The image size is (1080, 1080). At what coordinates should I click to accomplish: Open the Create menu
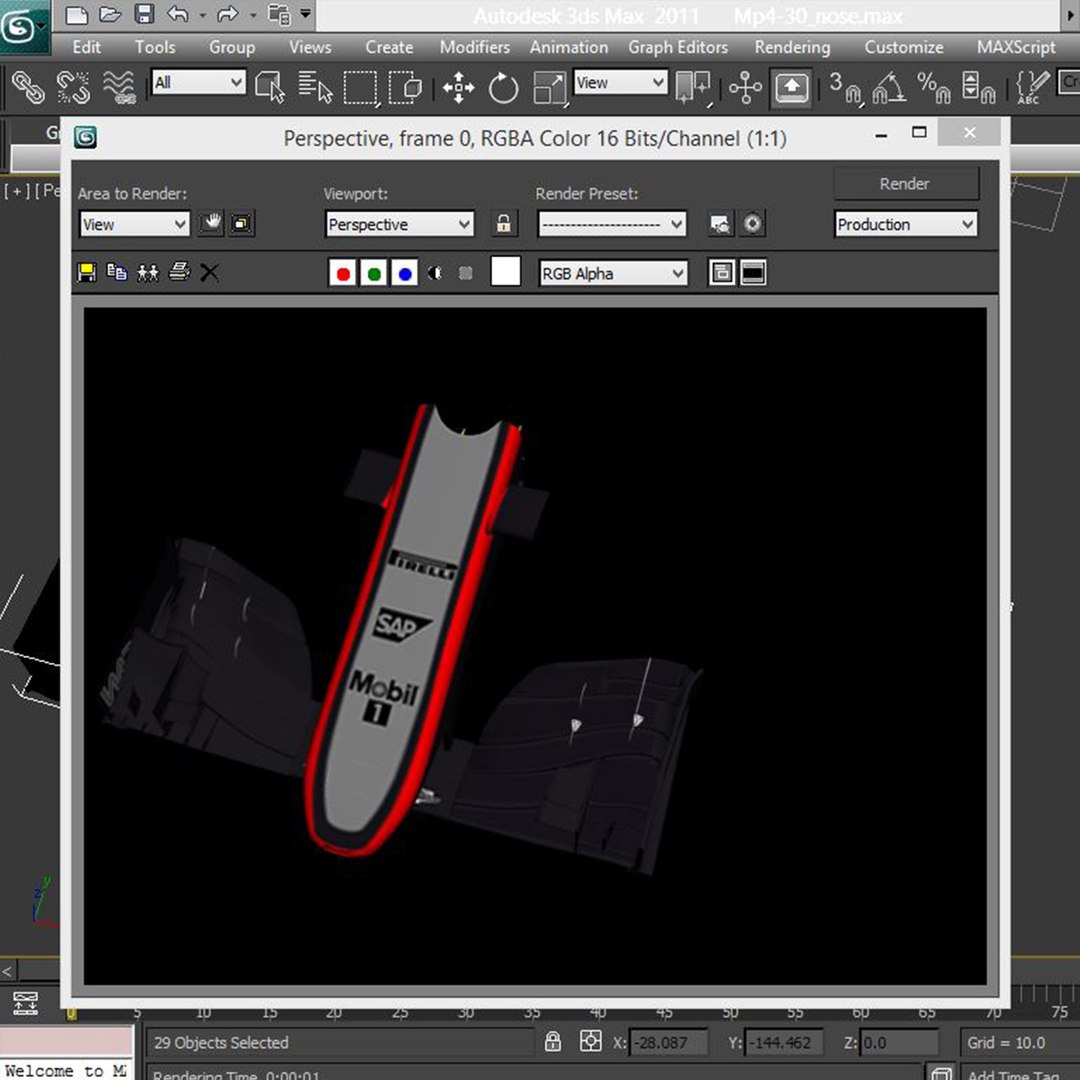click(x=389, y=47)
